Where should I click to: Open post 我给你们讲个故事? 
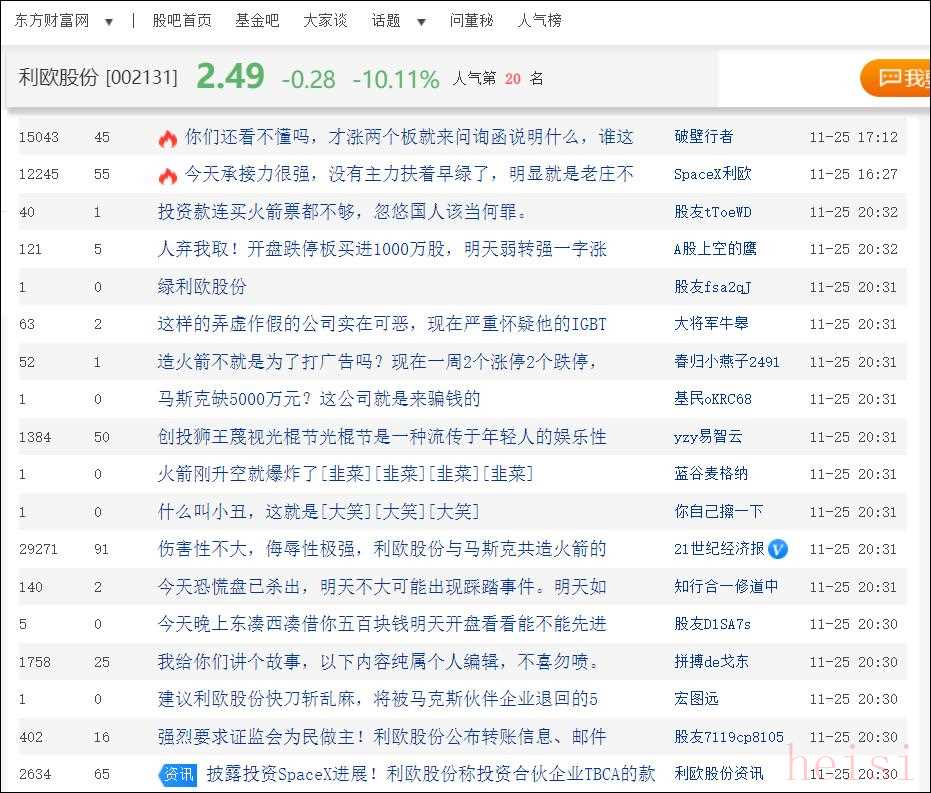[x=379, y=662]
